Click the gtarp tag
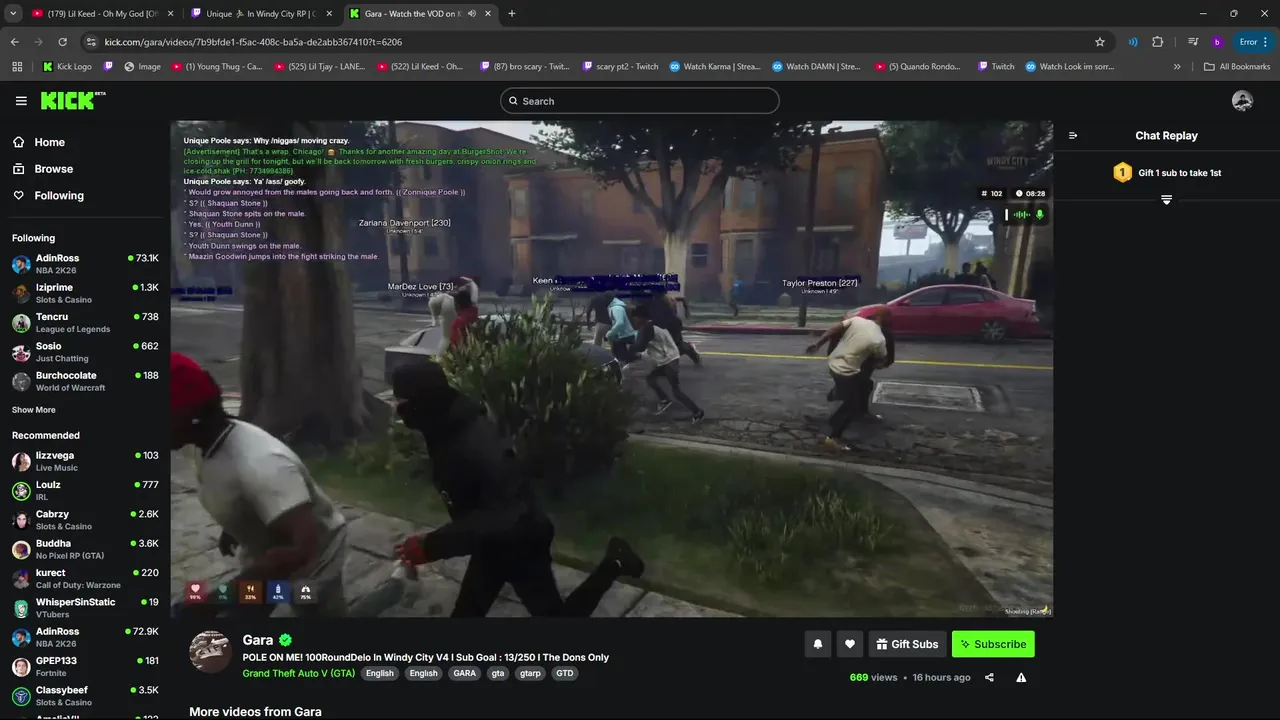The width and height of the screenshot is (1280, 720). (x=530, y=673)
